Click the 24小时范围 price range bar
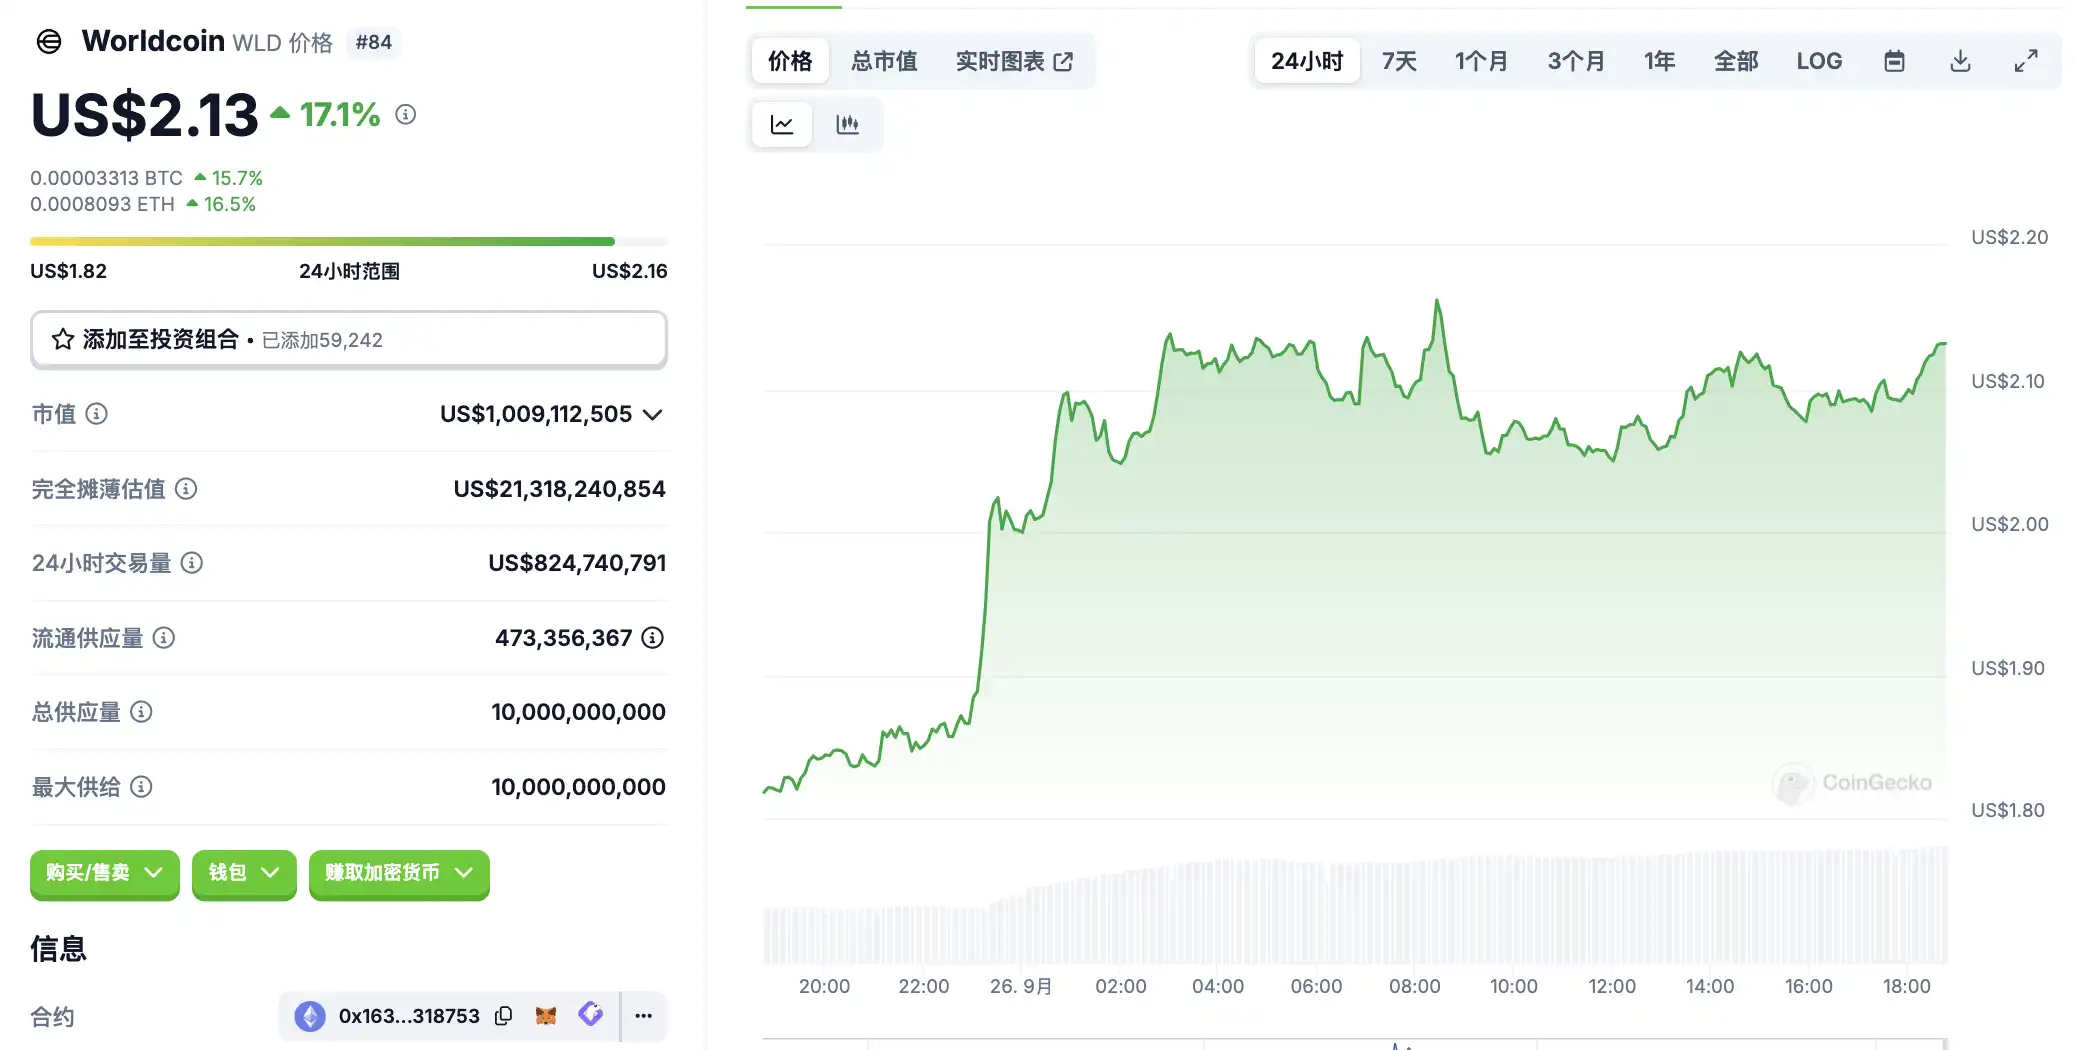Screen dimensions: 2074x1050 pos(348,242)
